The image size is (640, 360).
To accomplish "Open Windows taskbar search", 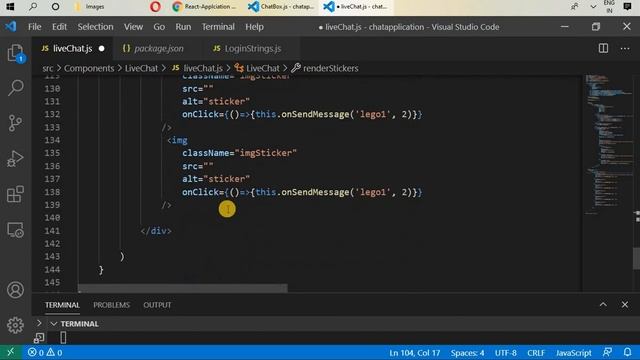I will click(33, 7).
